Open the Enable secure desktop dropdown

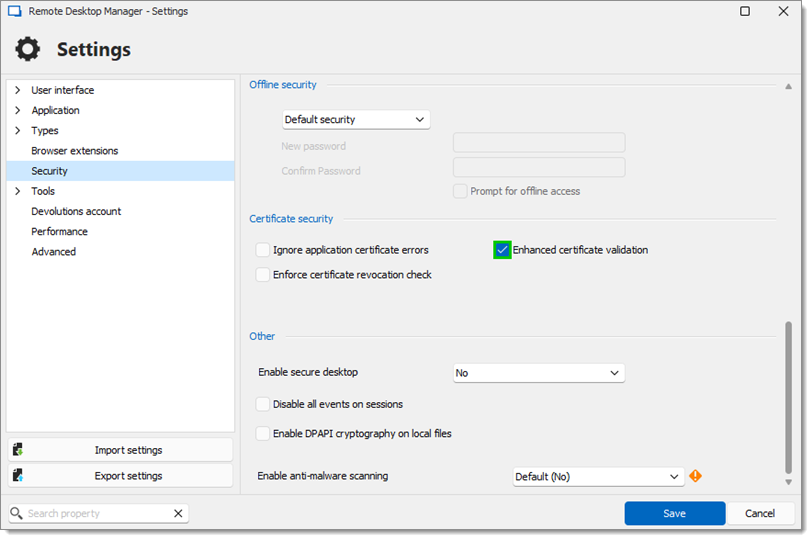(x=539, y=373)
